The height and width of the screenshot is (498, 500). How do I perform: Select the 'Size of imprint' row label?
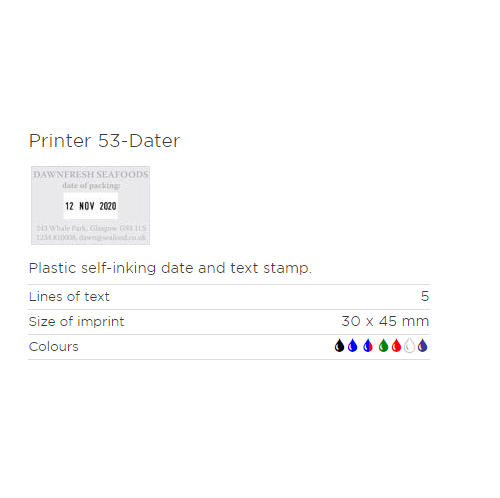[x=76, y=322]
